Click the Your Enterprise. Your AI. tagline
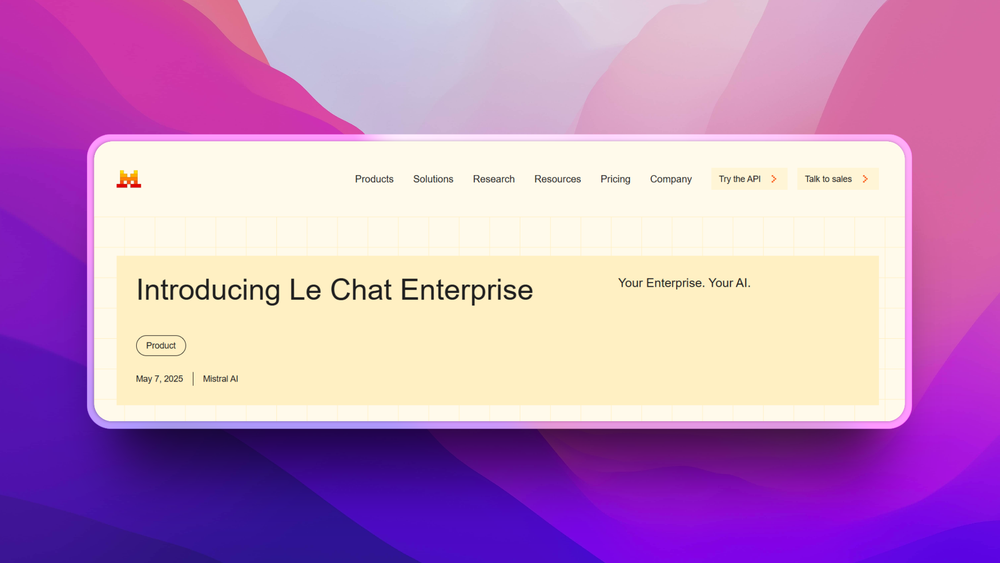Viewport: 1000px width, 563px height. [x=684, y=283]
